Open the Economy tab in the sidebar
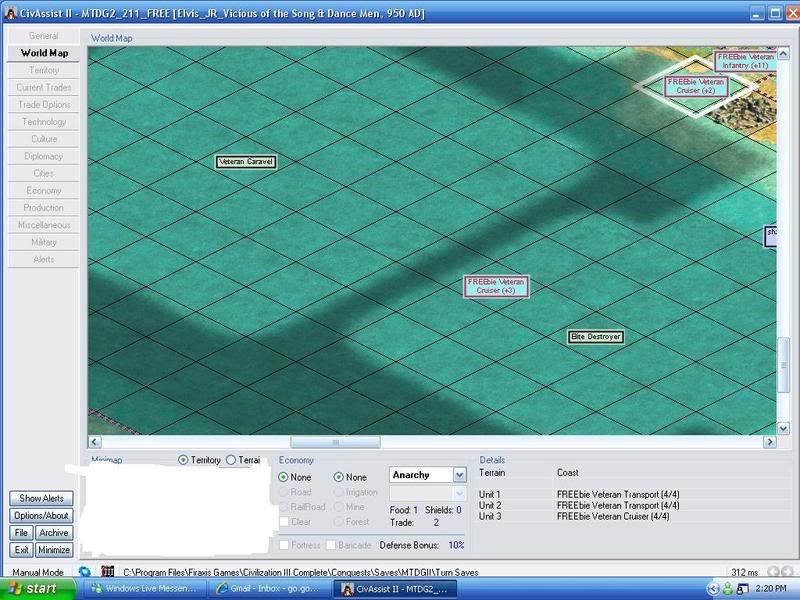The image size is (800, 600). (x=43, y=190)
